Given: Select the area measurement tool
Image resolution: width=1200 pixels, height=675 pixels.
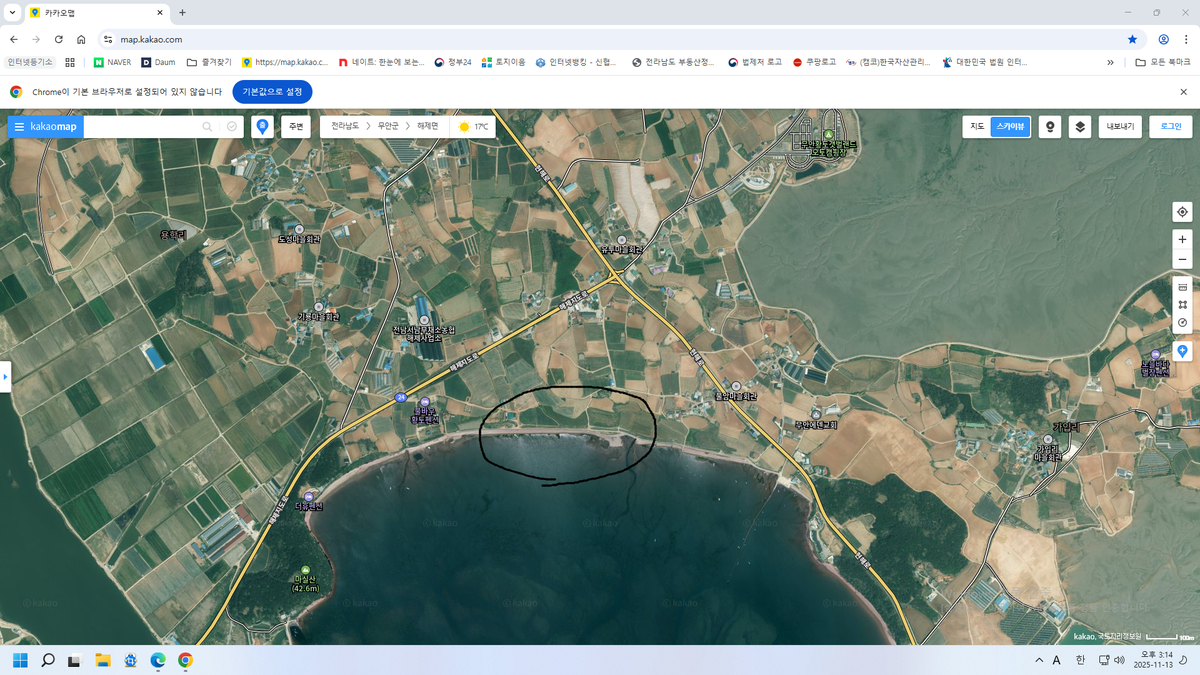Looking at the screenshot, I should click(1182, 305).
